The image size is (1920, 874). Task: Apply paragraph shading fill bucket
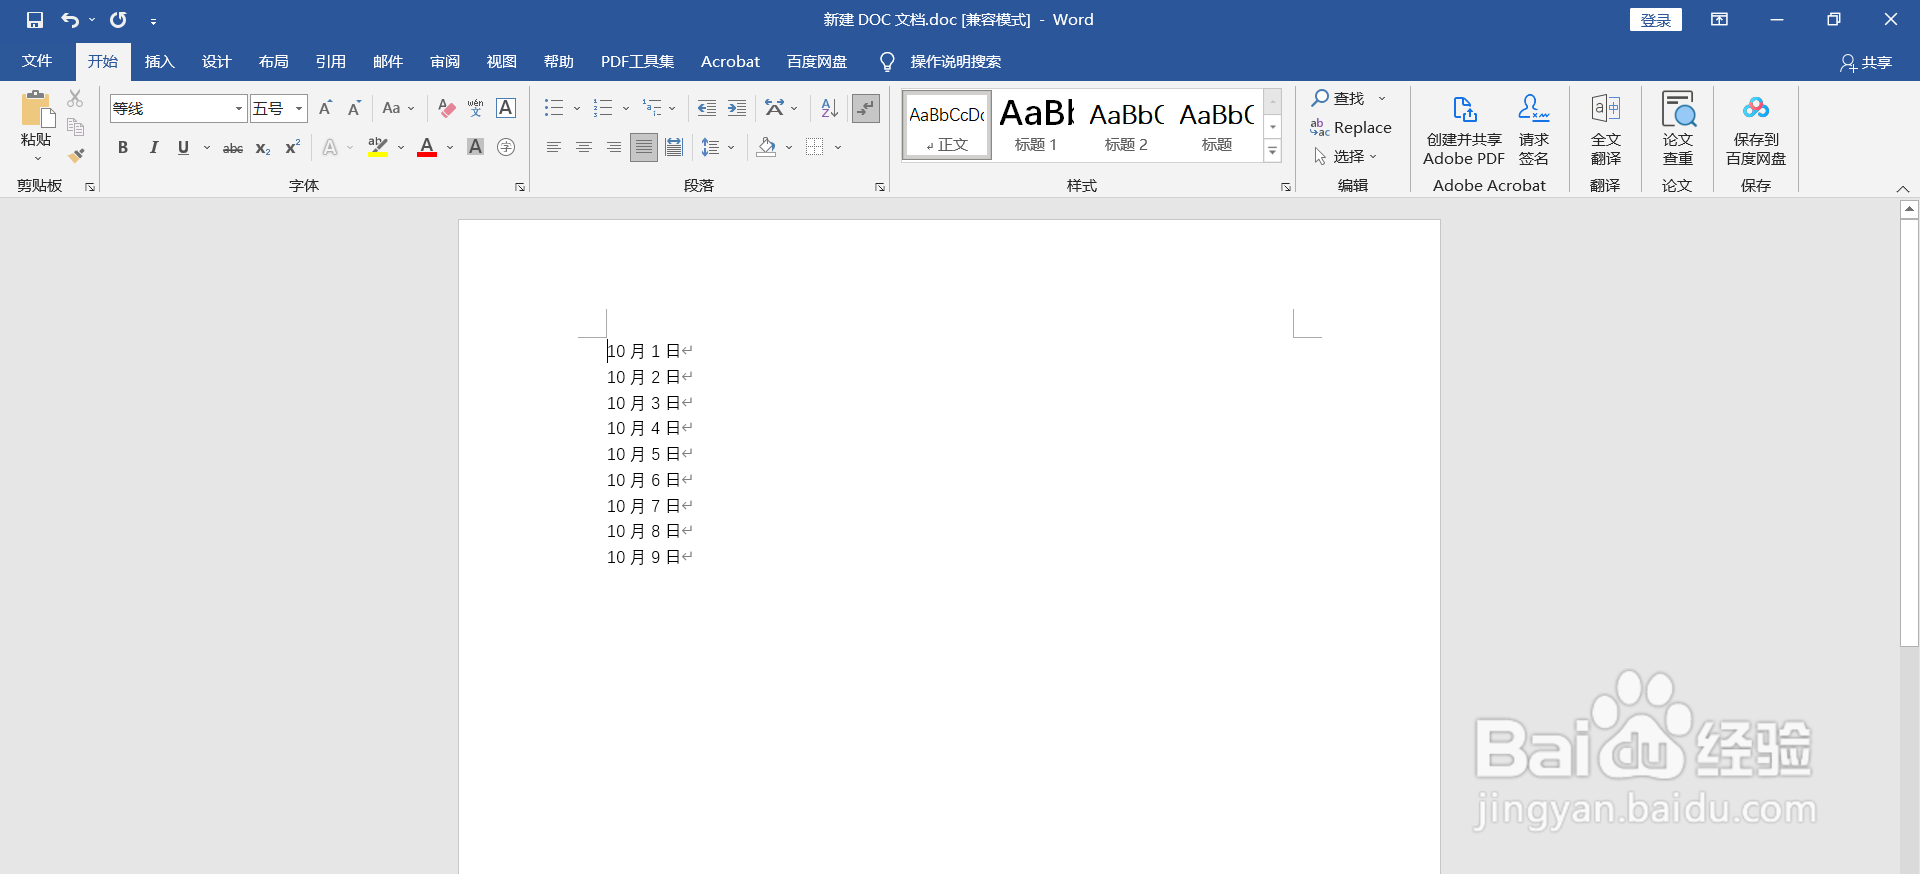pos(767,148)
